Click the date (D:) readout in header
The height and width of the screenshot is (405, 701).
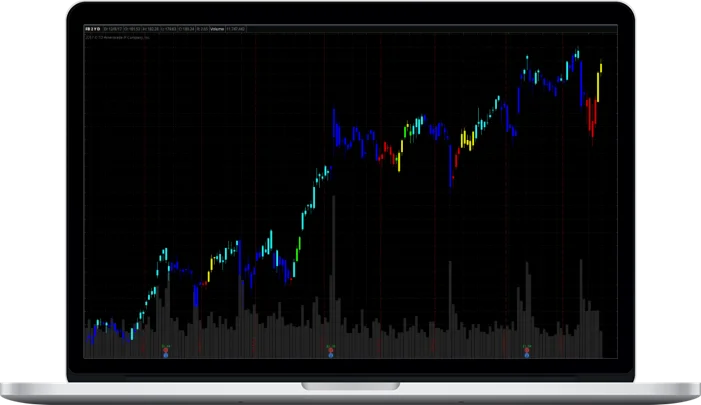coord(111,30)
